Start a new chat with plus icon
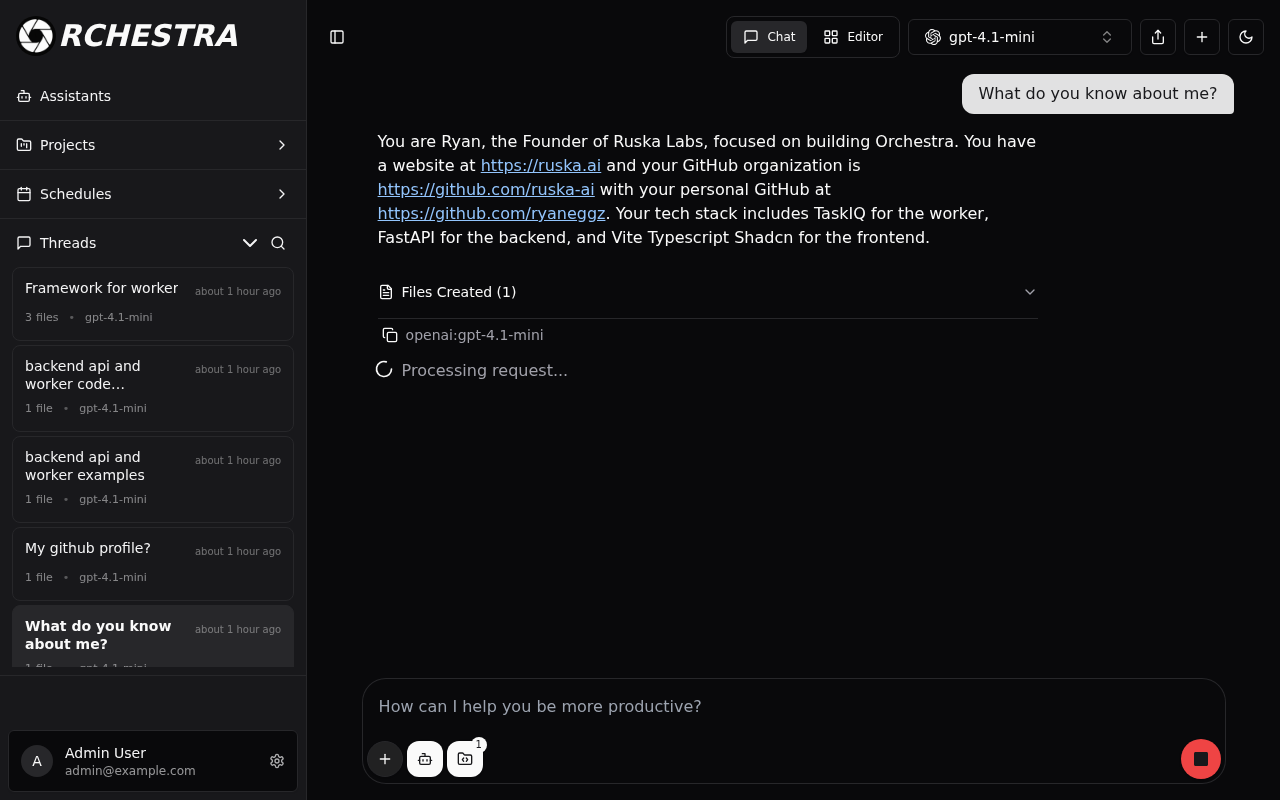The image size is (1280, 800). pos(1202,37)
